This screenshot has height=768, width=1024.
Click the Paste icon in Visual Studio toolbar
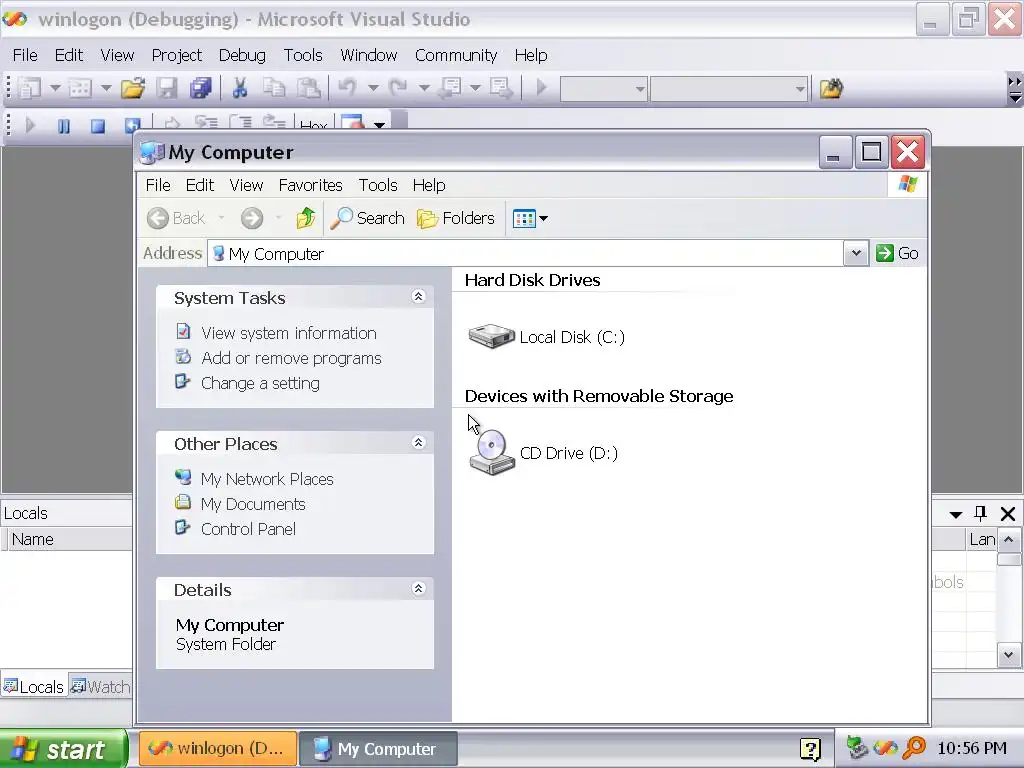308,88
